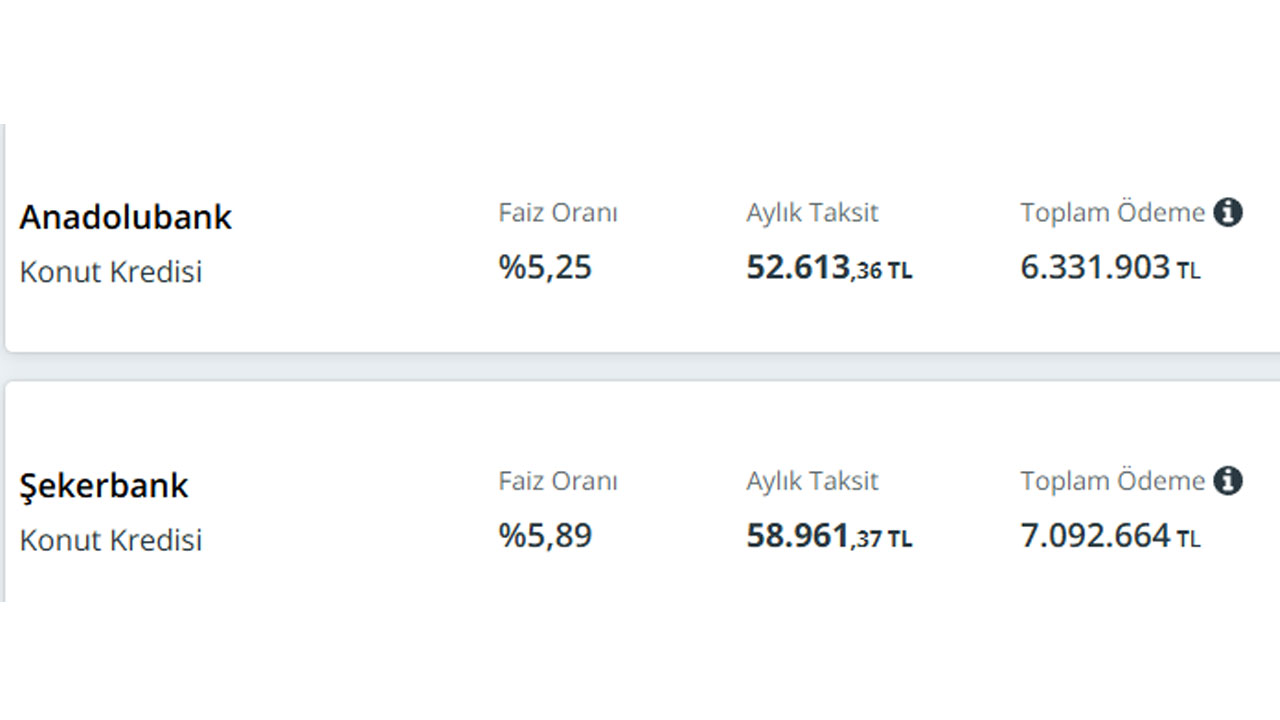Select Konut Kredisi under Şekerbank
This screenshot has width=1280, height=720.
pos(111,540)
